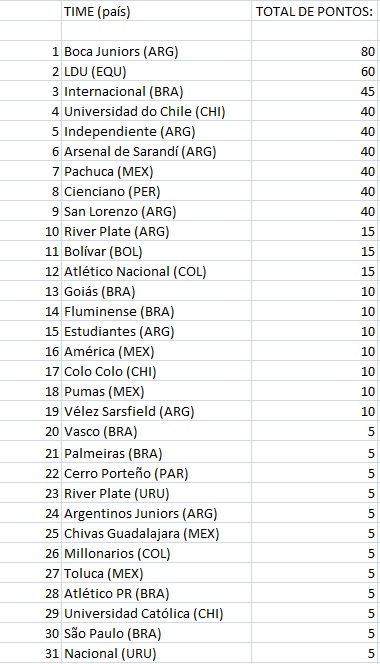Screen dimensions: 380x664
Task: Select the Universidad do Chile (CHI) cell
Action: click(156, 111)
